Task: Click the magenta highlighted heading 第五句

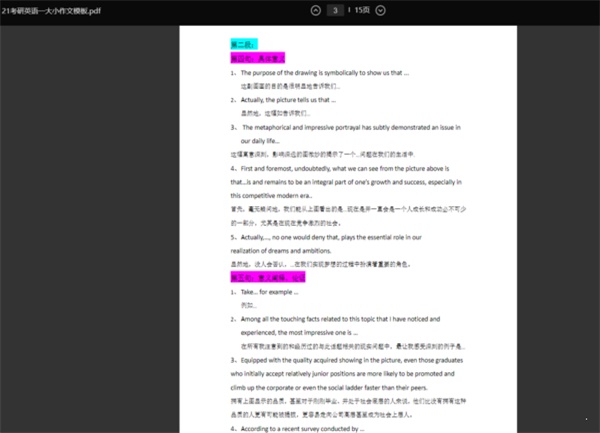Action: (268, 277)
